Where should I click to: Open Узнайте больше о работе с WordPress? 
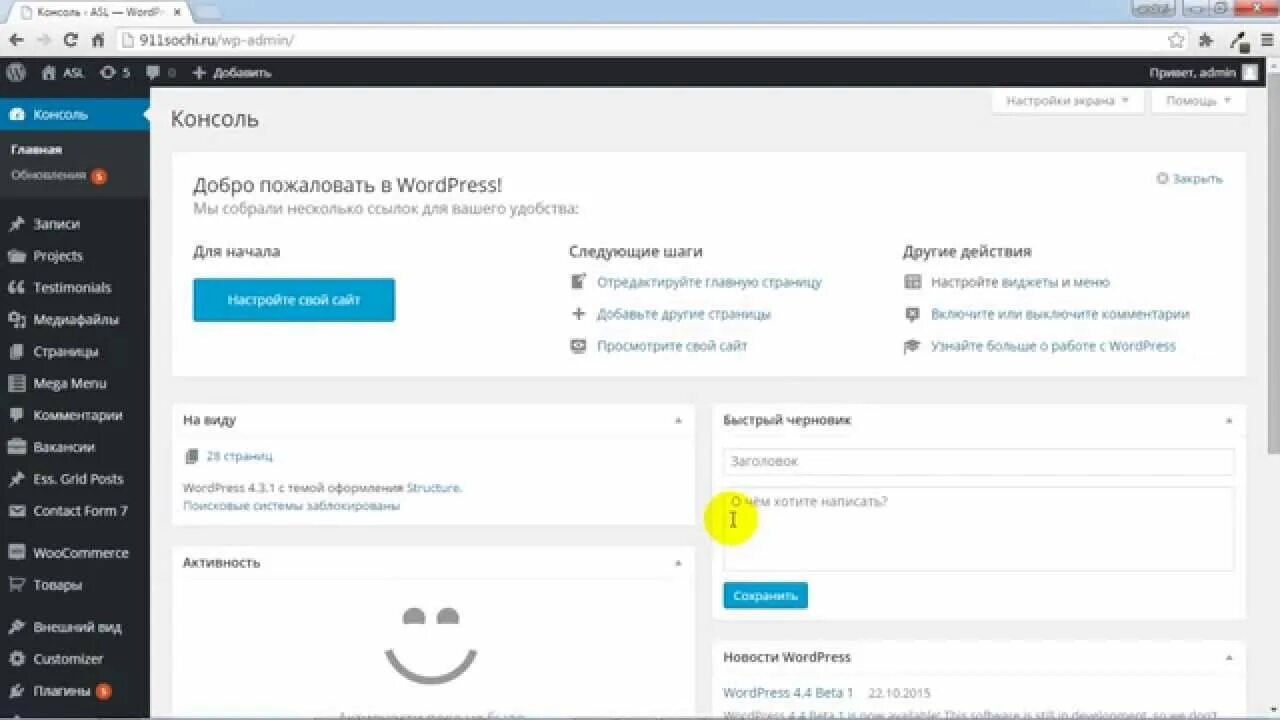1053,346
